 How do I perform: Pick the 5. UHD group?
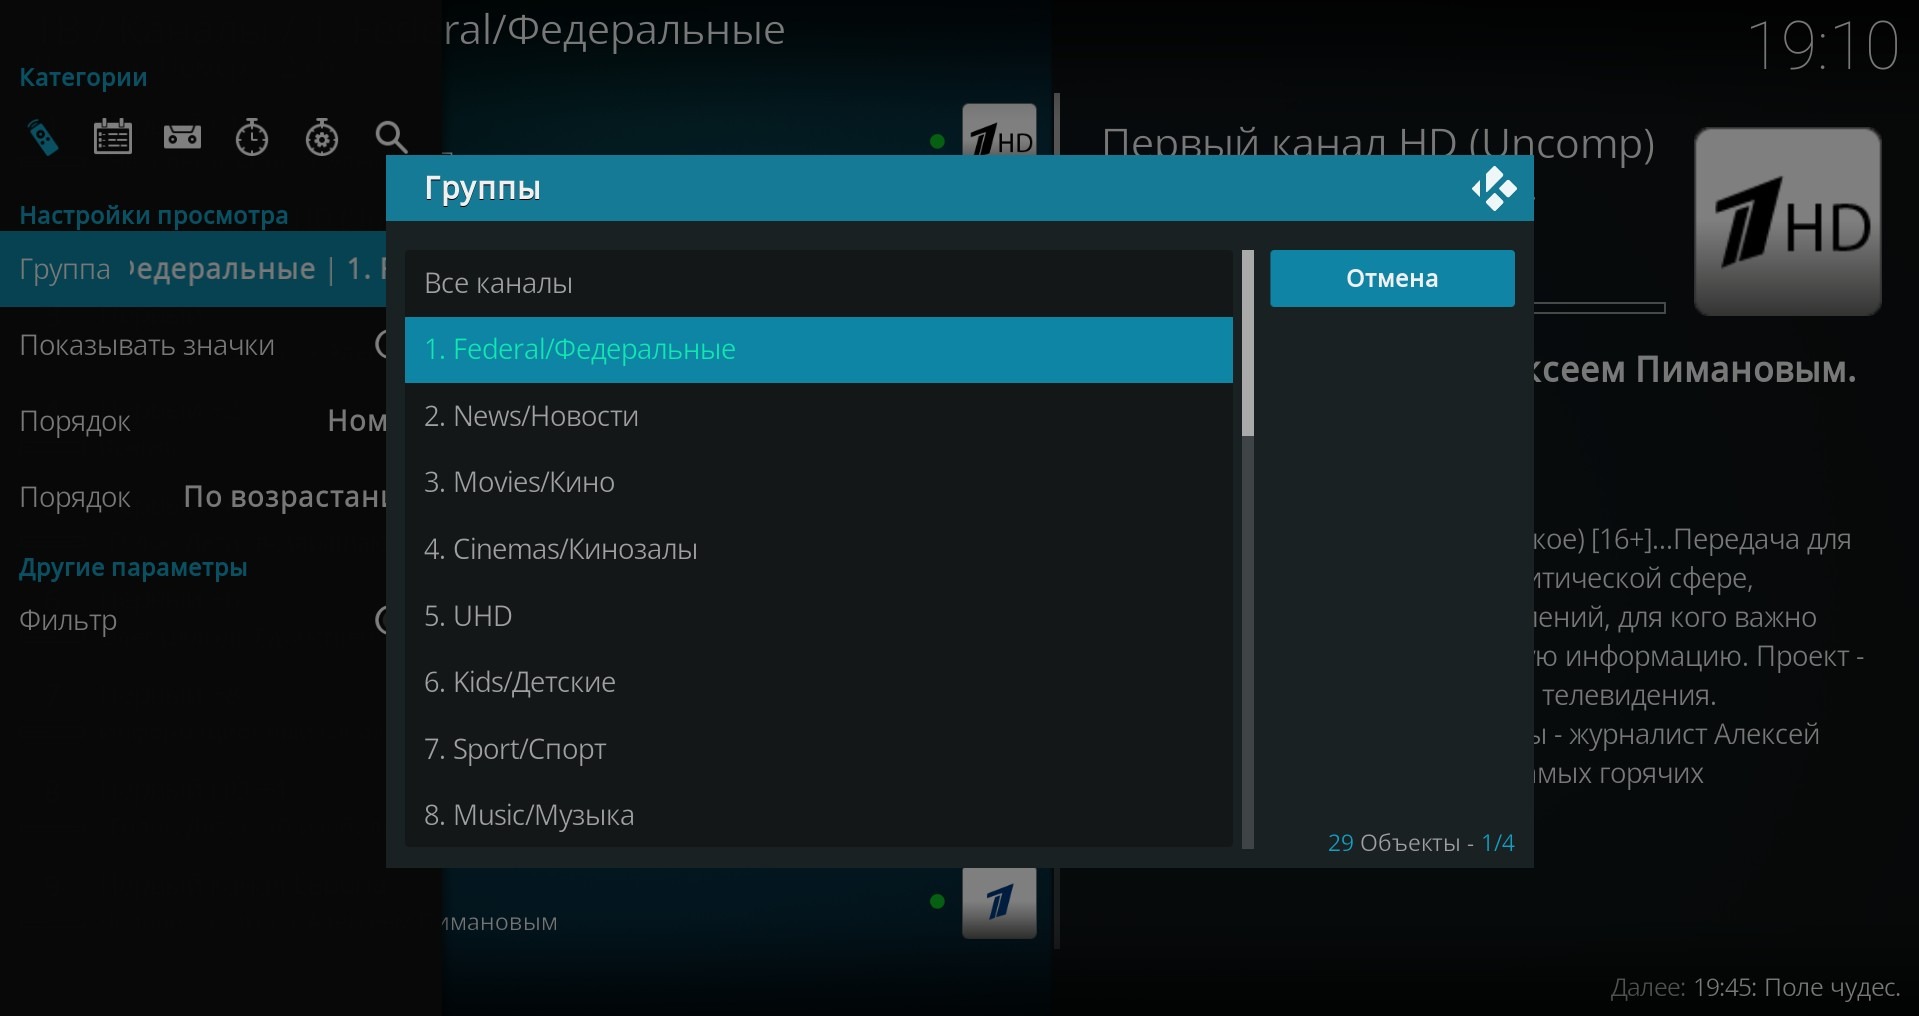818,616
